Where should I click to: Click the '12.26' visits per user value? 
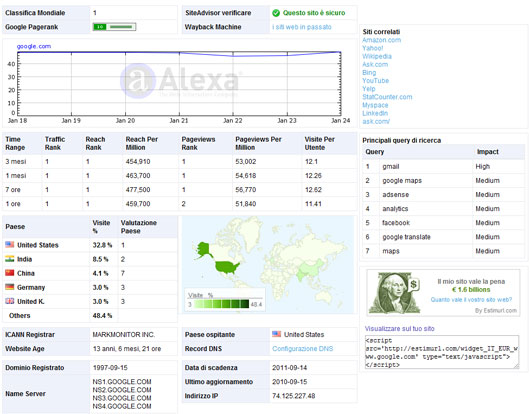tap(313, 176)
